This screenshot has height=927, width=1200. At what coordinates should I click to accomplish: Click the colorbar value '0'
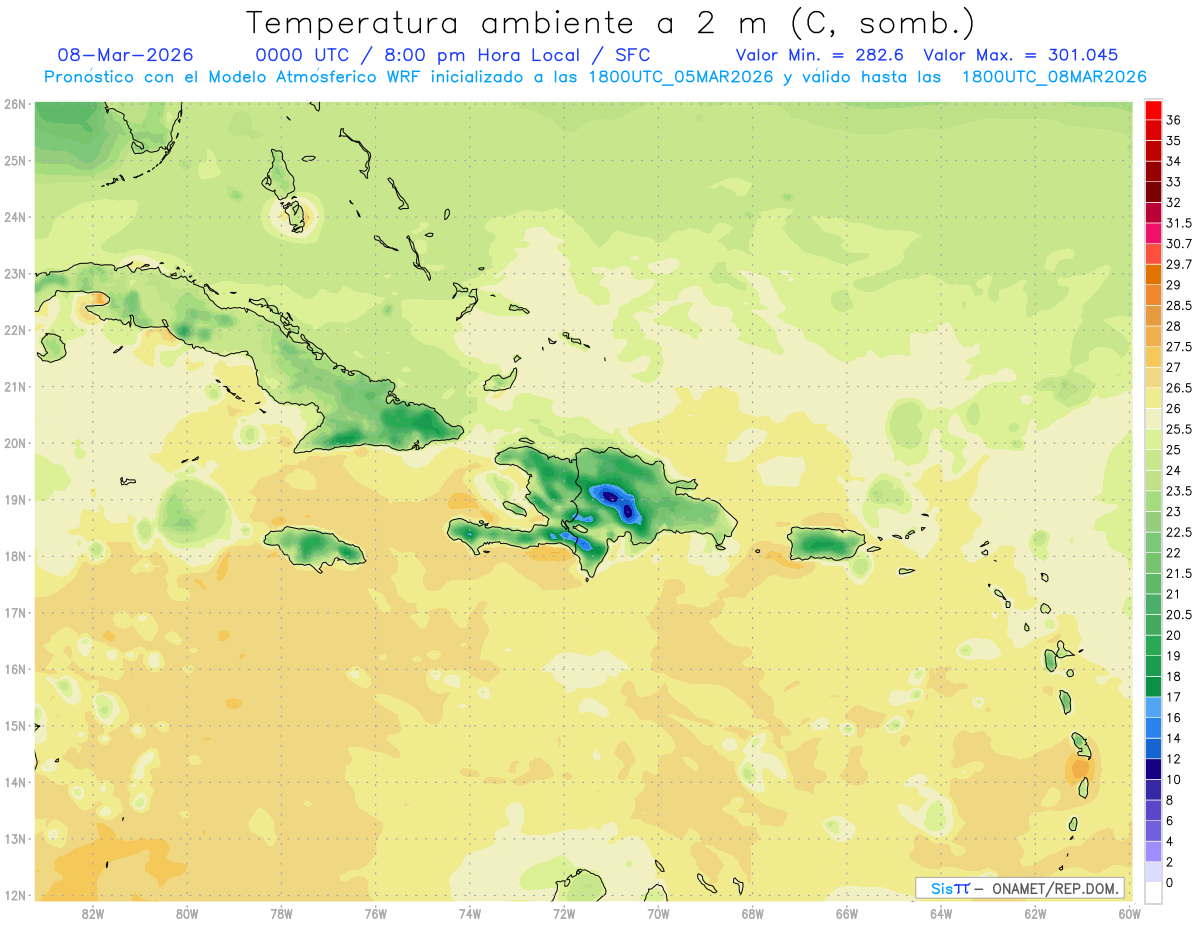pos(1170,882)
